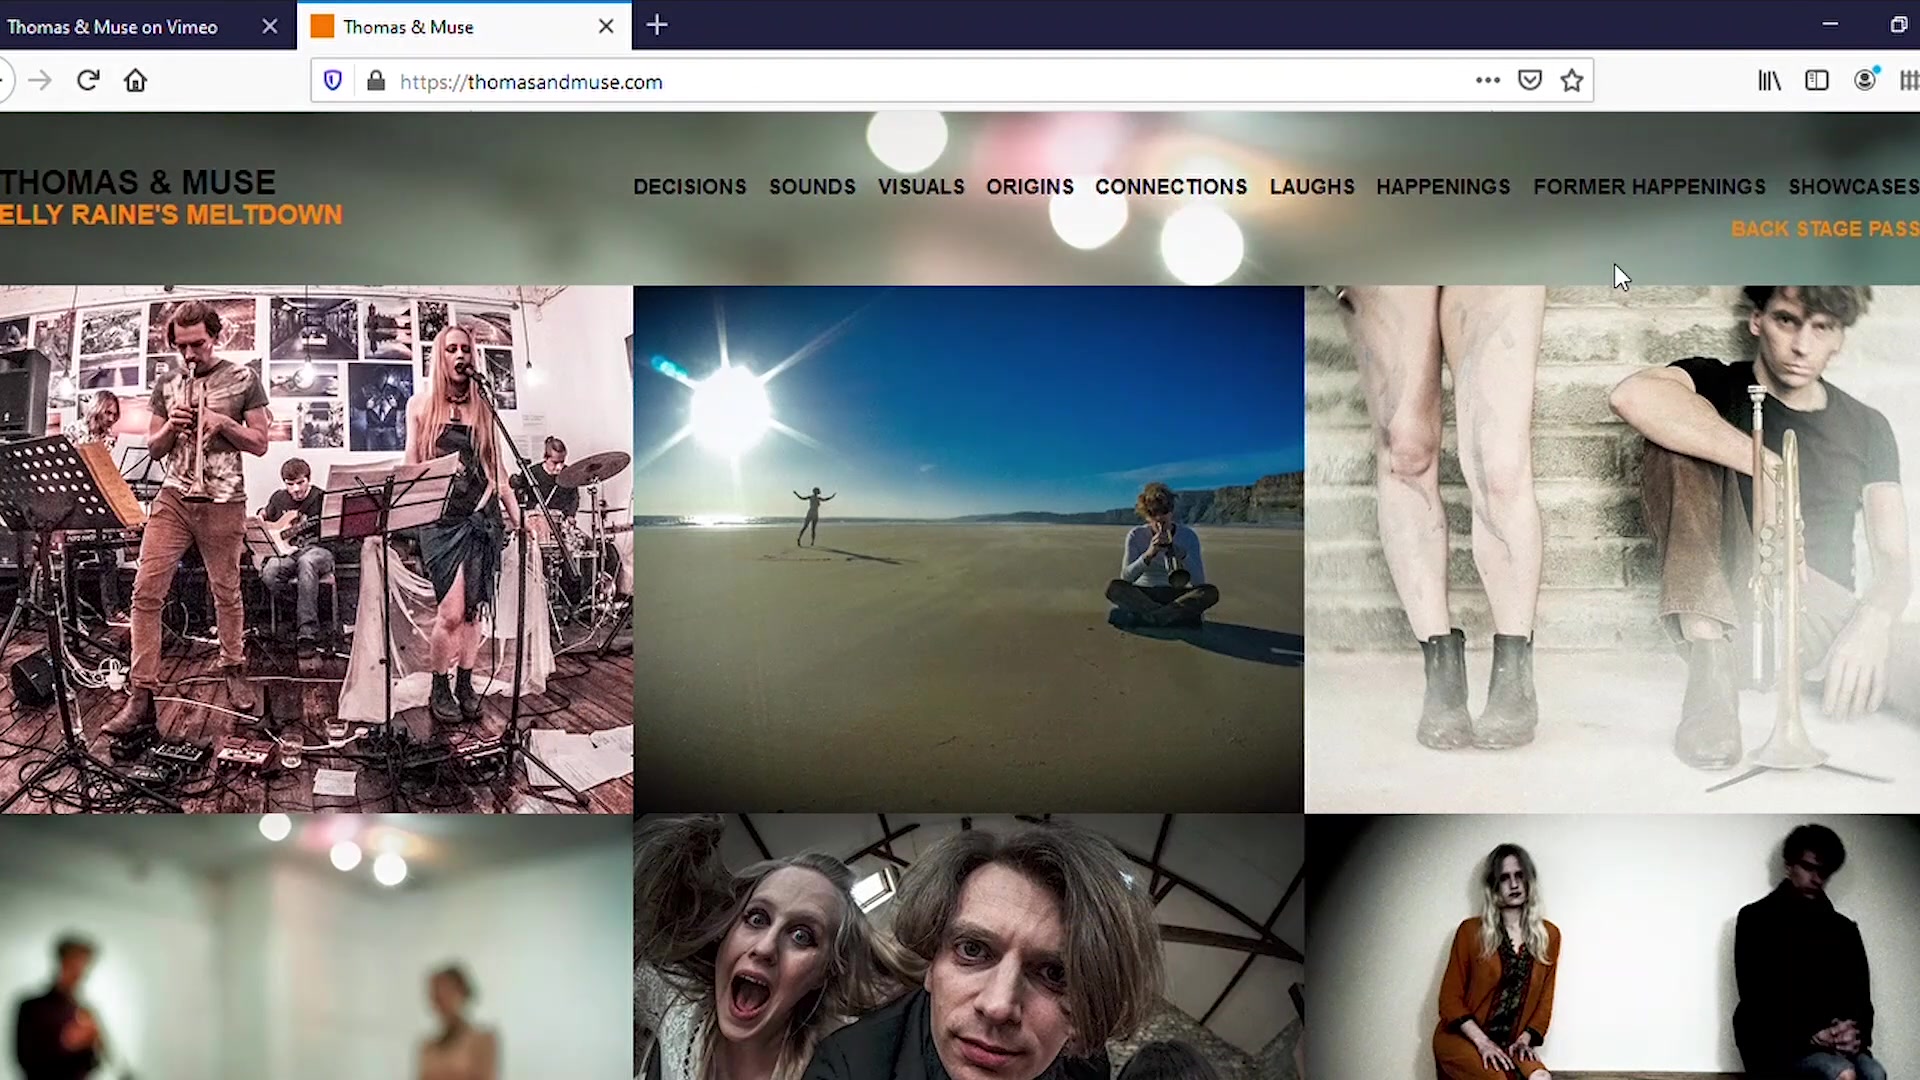
Task: Toggle the sidebar view icon
Action: point(1817,80)
